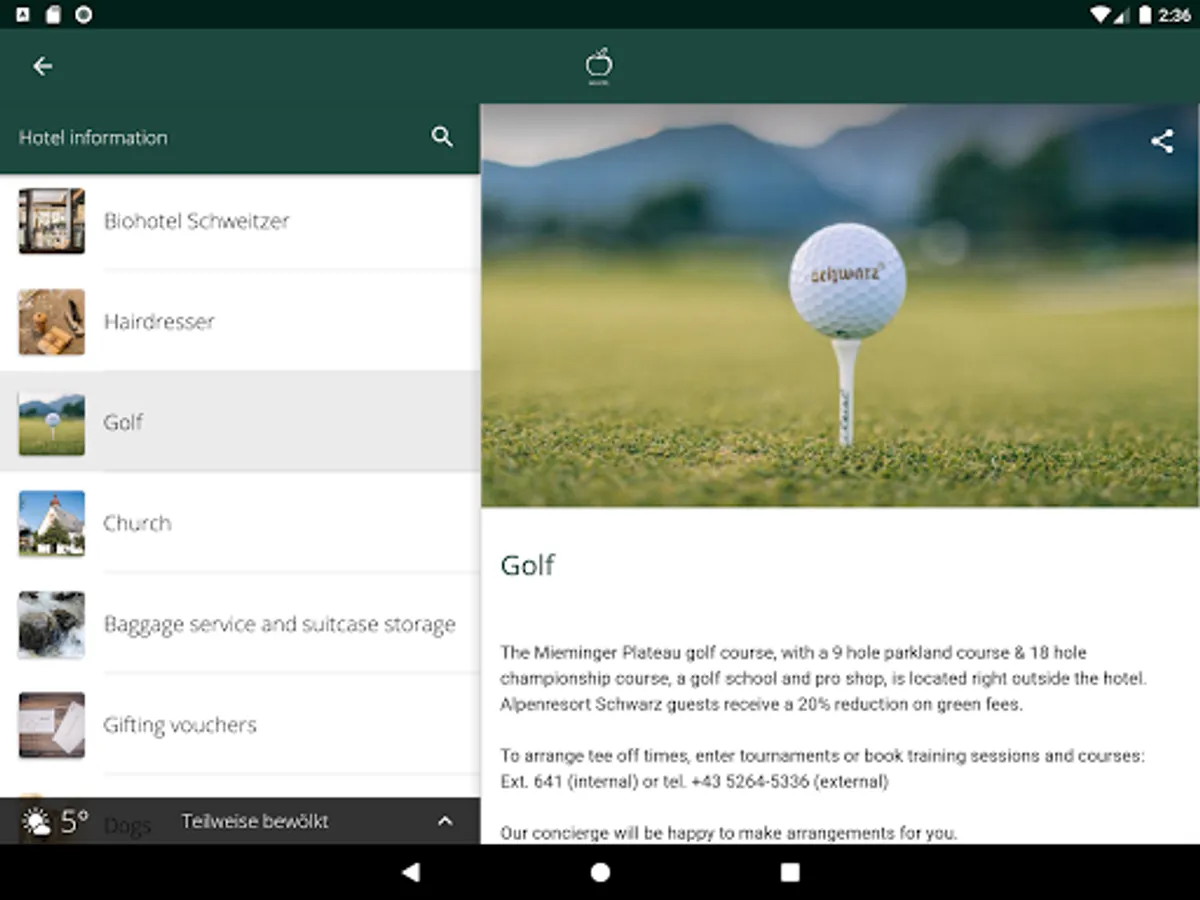Tap the Baggage service thumbnail image
Screen dimensions: 1200x900
click(52, 624)
